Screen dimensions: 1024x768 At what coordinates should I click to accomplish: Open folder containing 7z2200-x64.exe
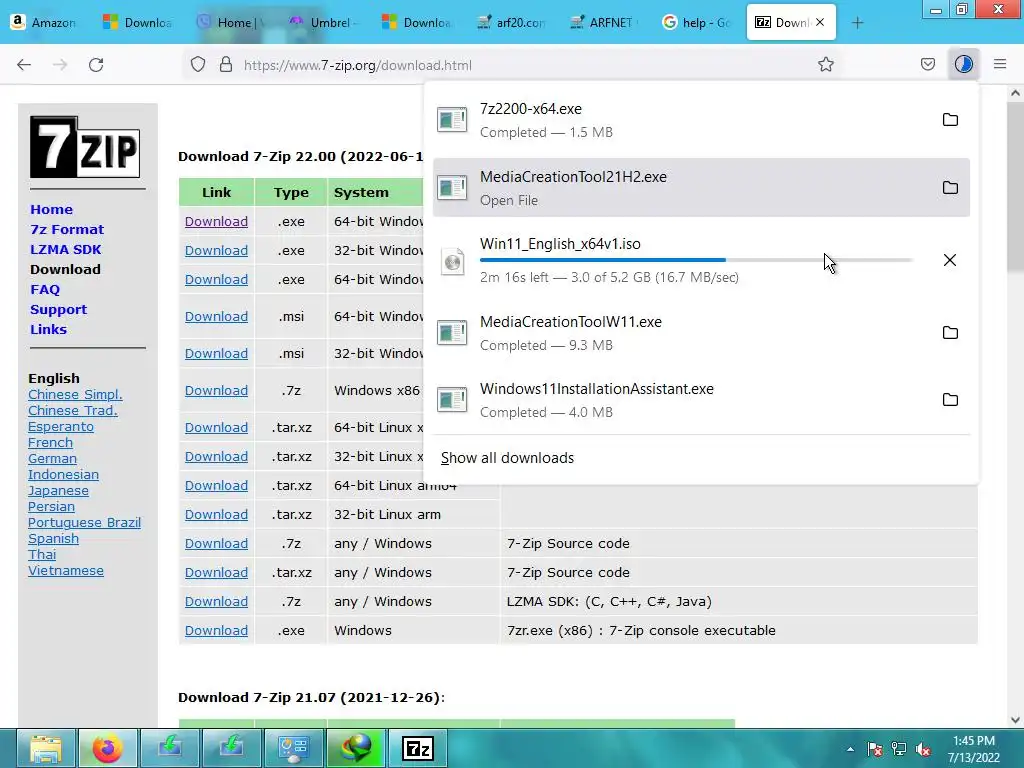(950, 120)
